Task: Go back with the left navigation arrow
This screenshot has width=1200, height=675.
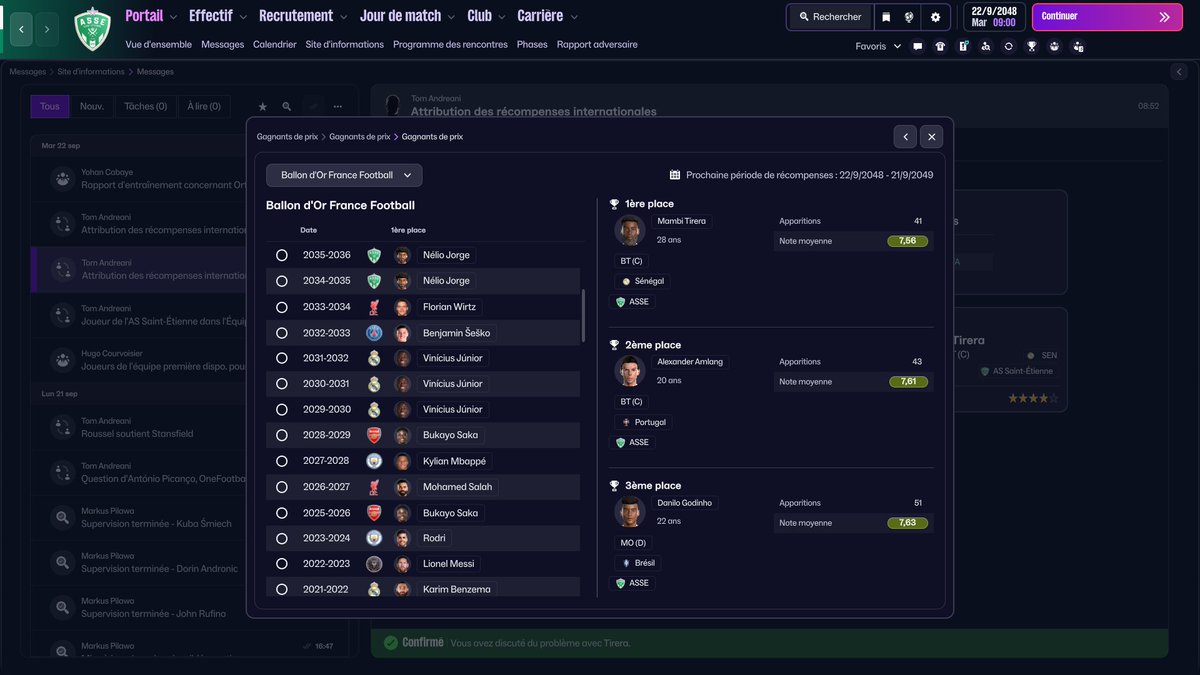Action: 21,29
